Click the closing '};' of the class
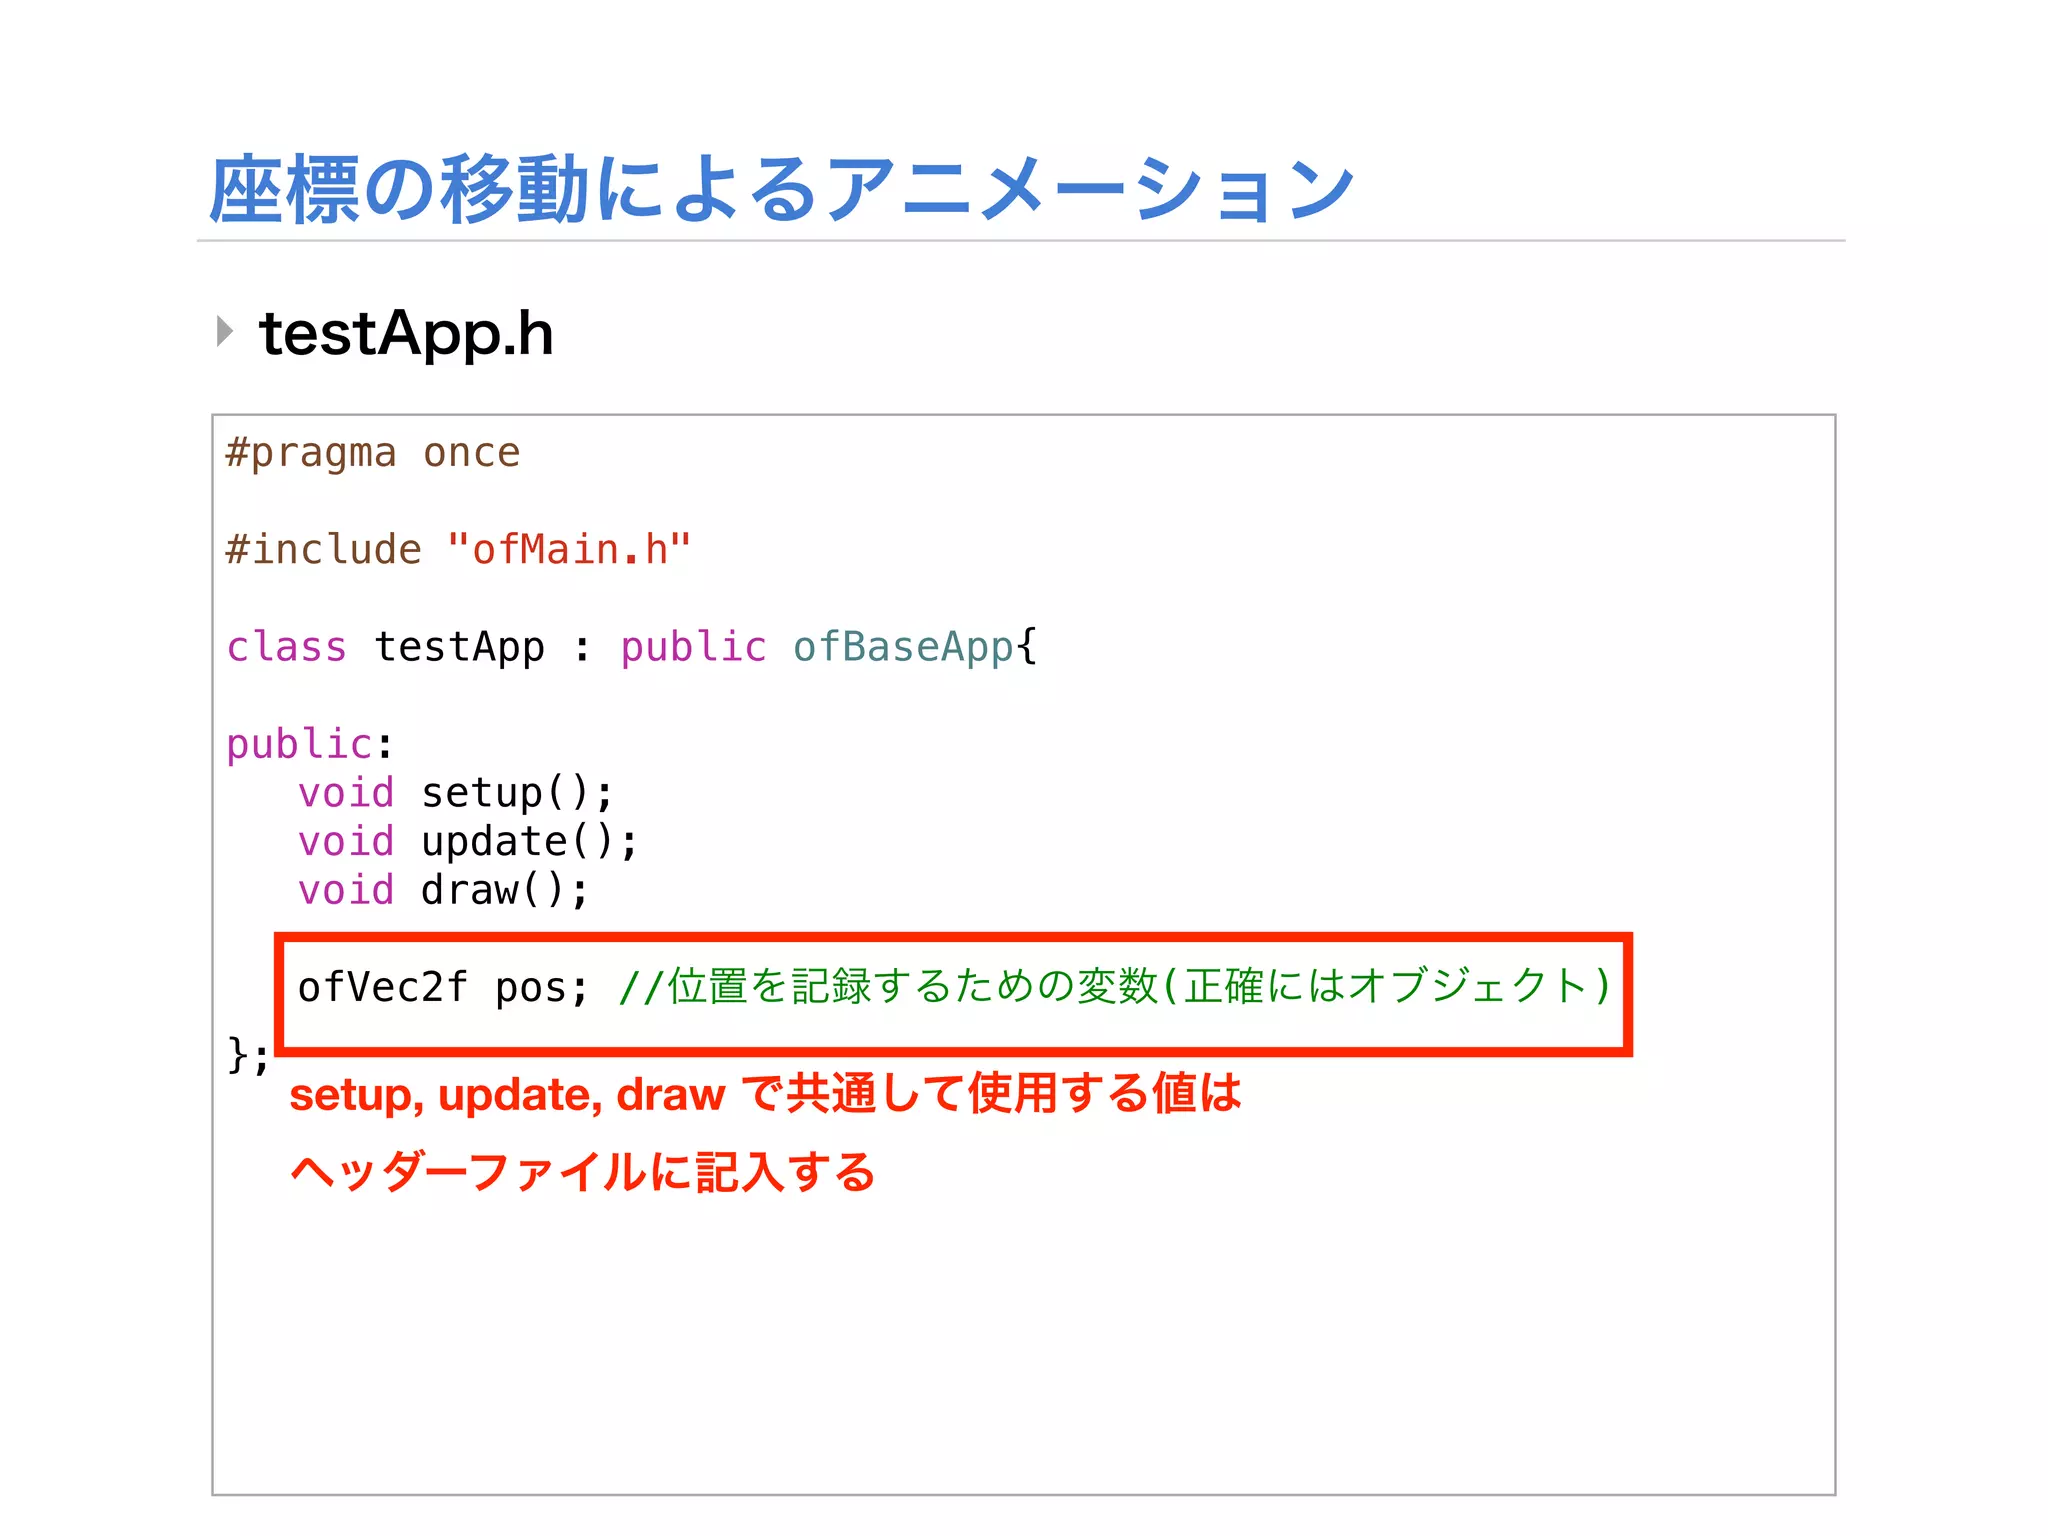The width and height of the screenshot is (2048, 1536). [x=248, y=1055]
